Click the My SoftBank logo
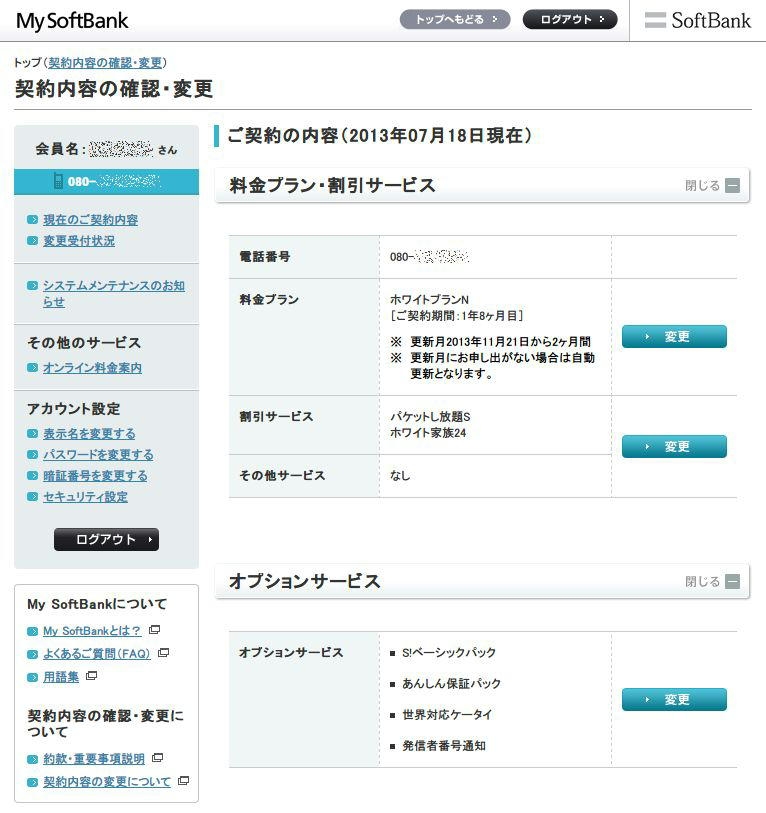766x813 pixels. point(72,21)
